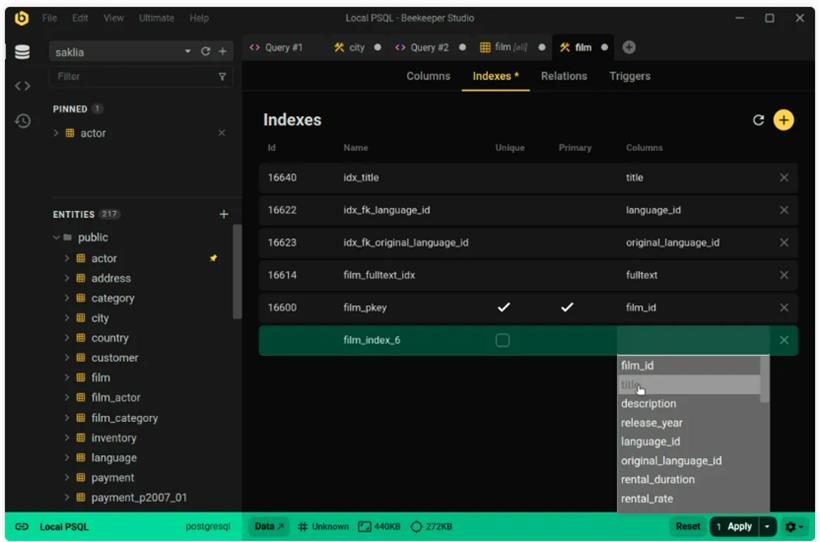The height and width of the screenshot is (542, 820).
Task: Remove the idx_title index row
Action: tap(783, 178)
